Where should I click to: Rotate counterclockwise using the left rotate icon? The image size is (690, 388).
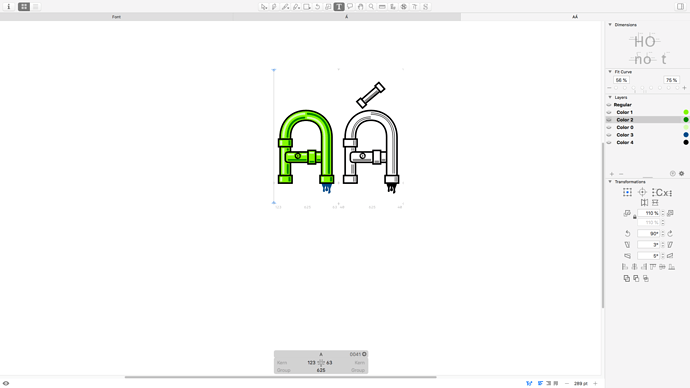(x=628, y=234)
